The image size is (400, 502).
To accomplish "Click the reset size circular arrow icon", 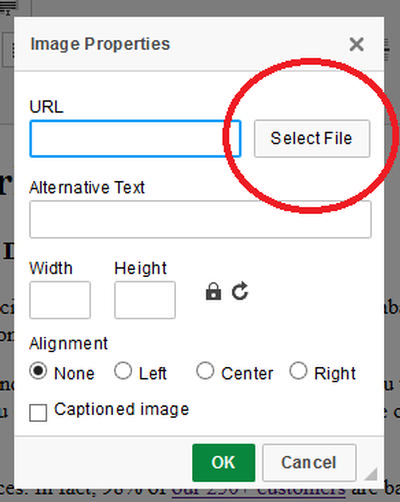I will [240, 291].
